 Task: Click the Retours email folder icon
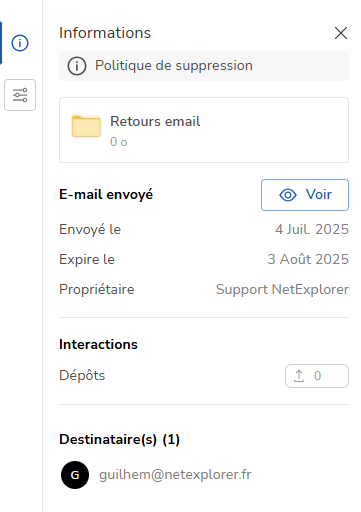click(x=86, y=126)
